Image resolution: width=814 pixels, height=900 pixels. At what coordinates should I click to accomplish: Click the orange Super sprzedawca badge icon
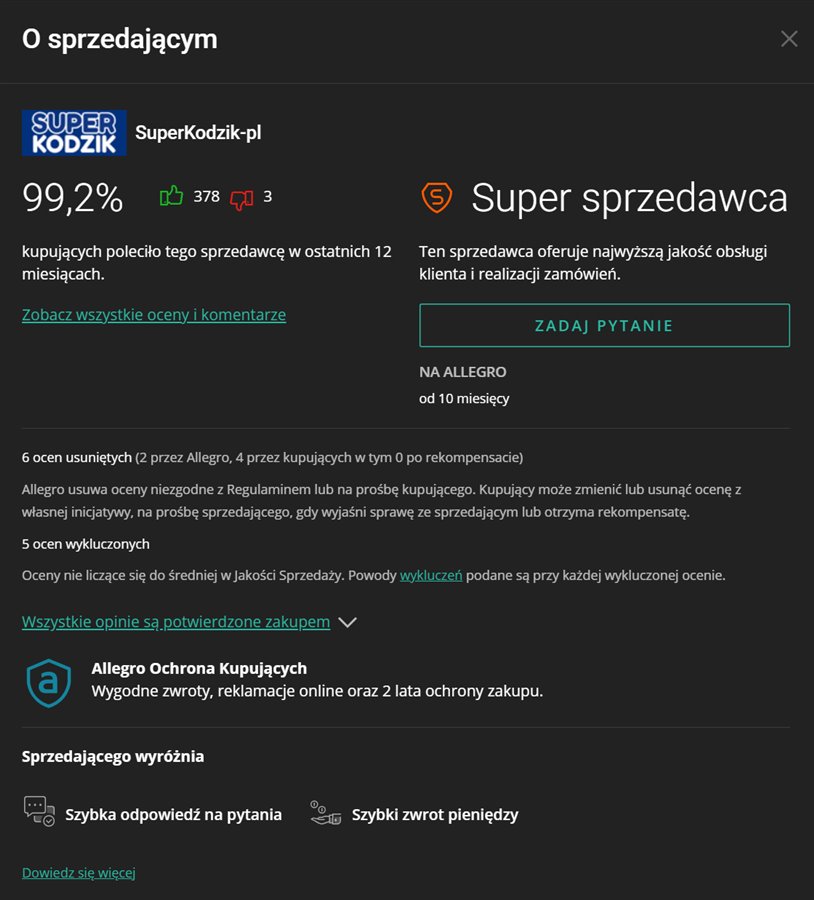point(437,197)
